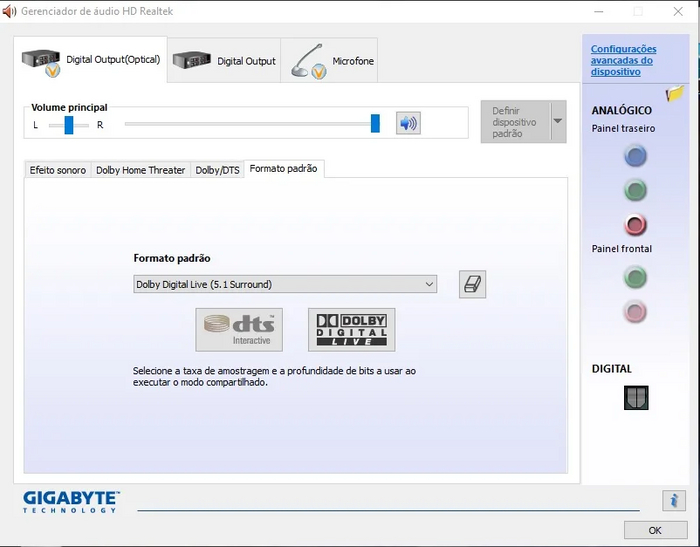Open Configurações avançadas do dispositivo link
Viewport: 700px width, 547px height.
[x=623, y=60]
